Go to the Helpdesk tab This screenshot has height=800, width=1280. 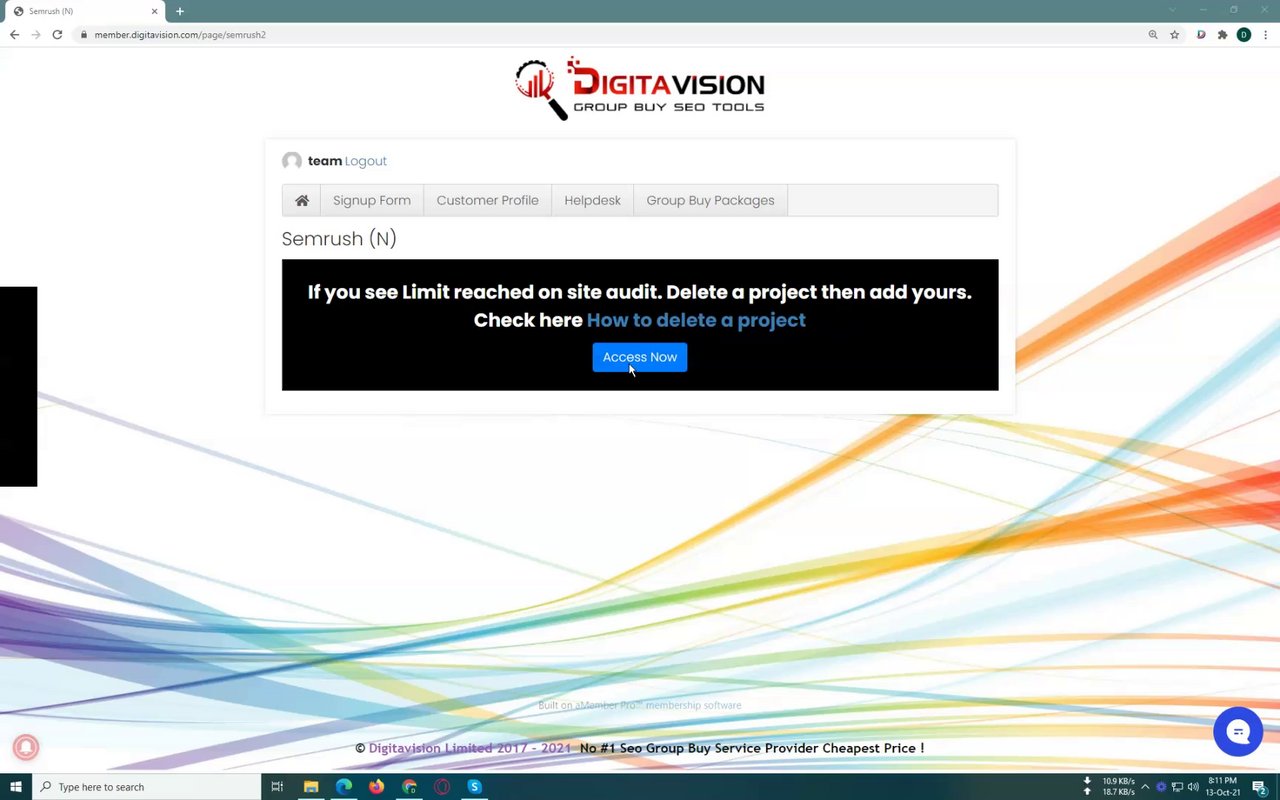tap(593, 200)
